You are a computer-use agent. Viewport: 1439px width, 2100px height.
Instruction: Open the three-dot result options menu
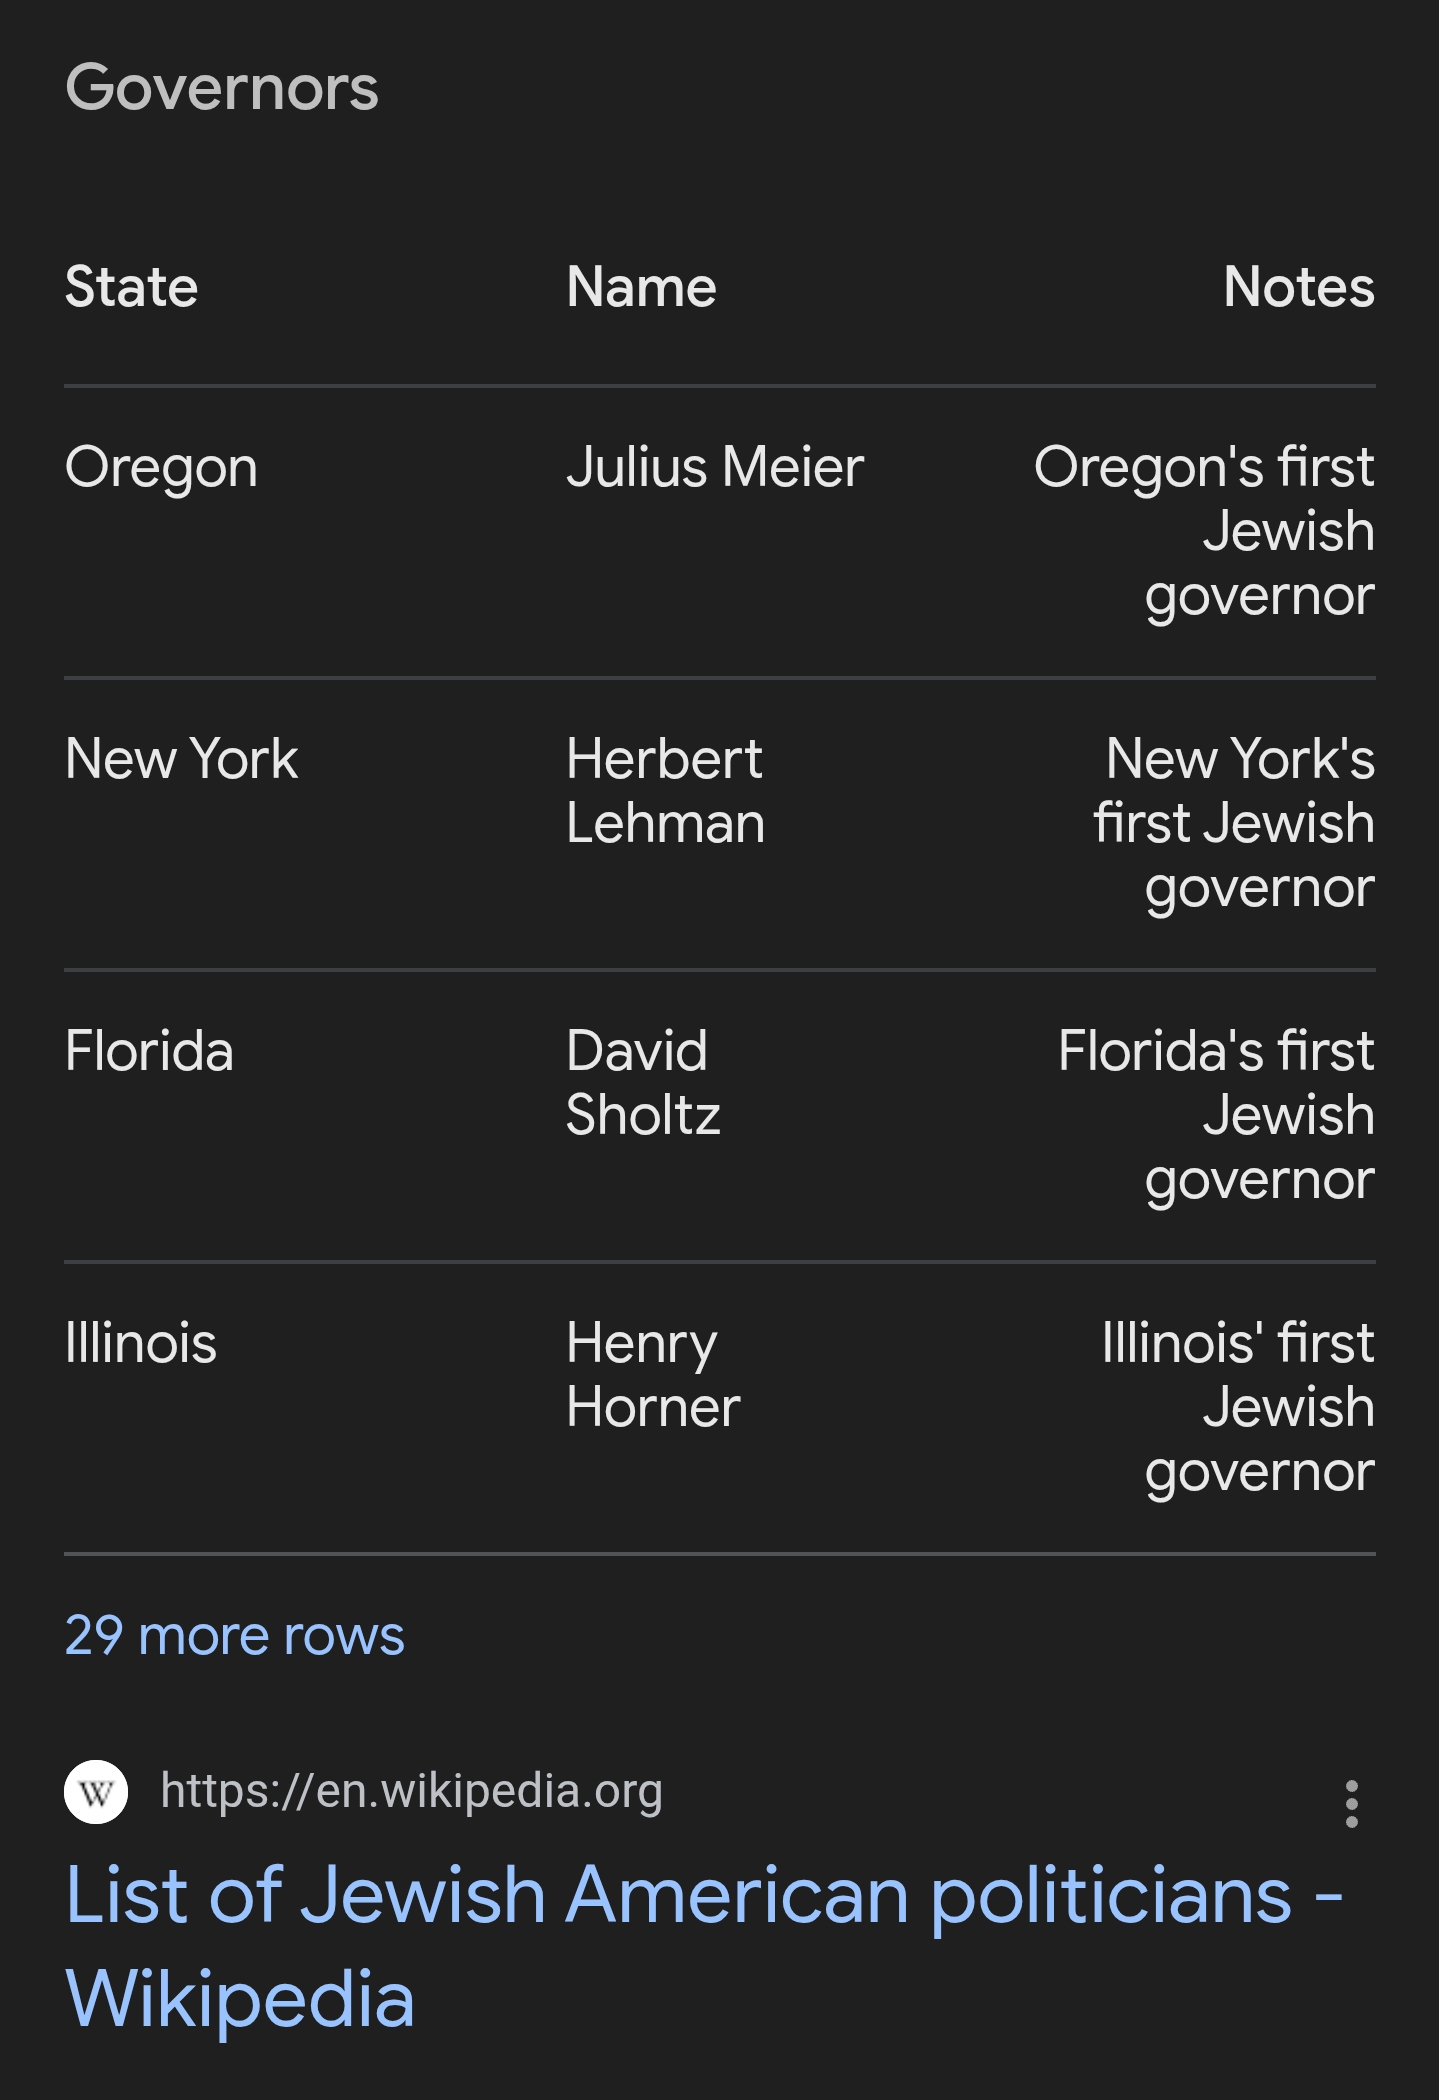[1351, 1804]
